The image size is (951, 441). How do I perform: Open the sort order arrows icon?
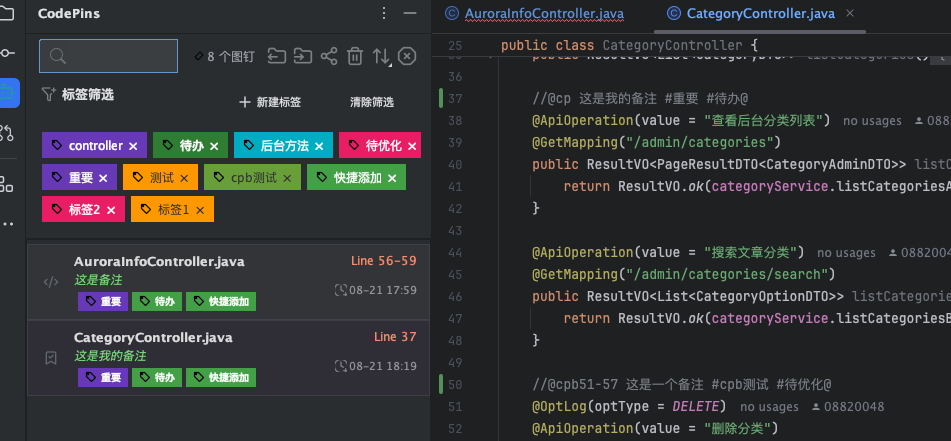pos(381,57)
